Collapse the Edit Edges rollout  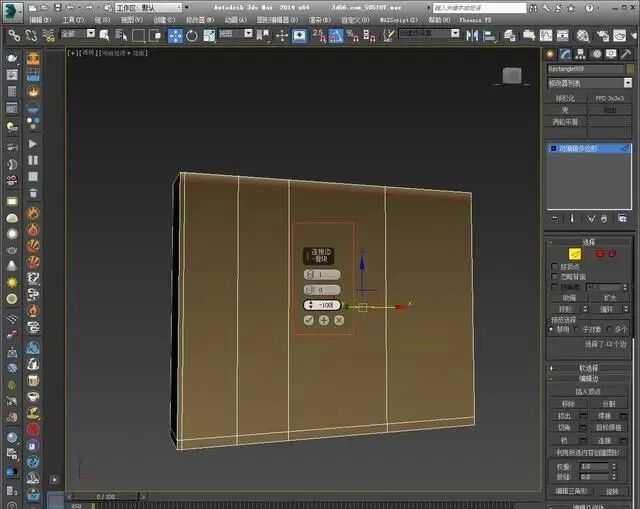588,379
